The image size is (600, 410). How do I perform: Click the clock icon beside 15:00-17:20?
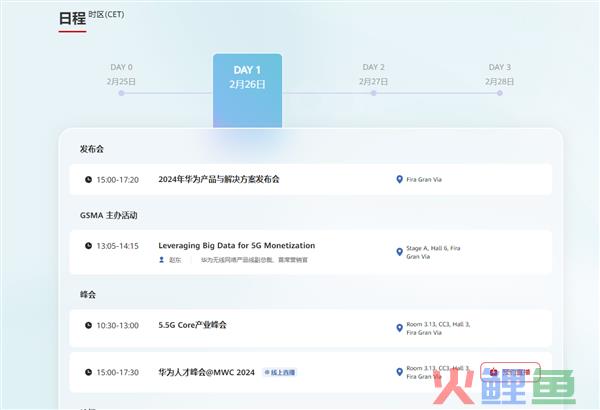[88, 179]
